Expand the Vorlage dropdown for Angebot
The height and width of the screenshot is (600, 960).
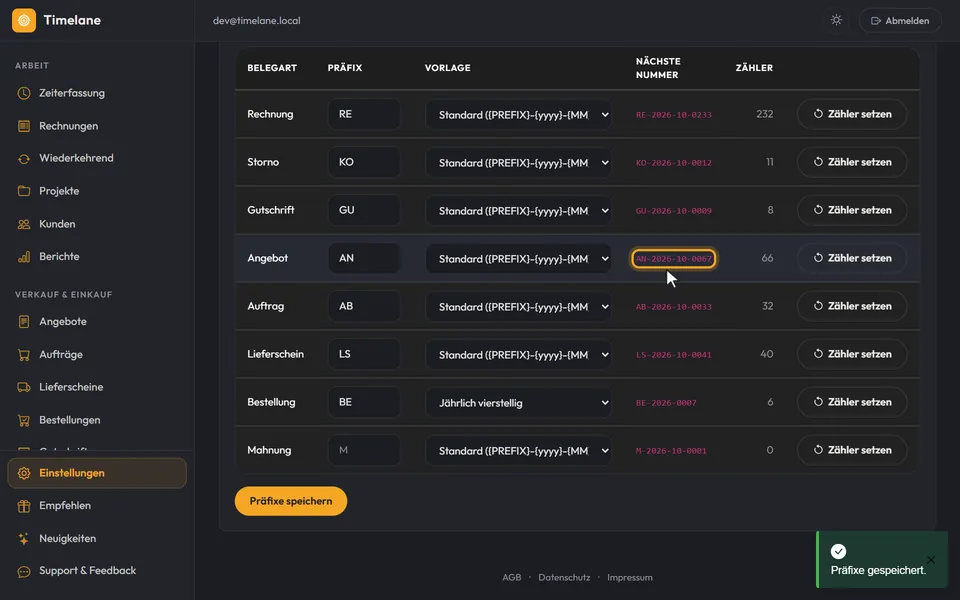[x=519, y=258]
